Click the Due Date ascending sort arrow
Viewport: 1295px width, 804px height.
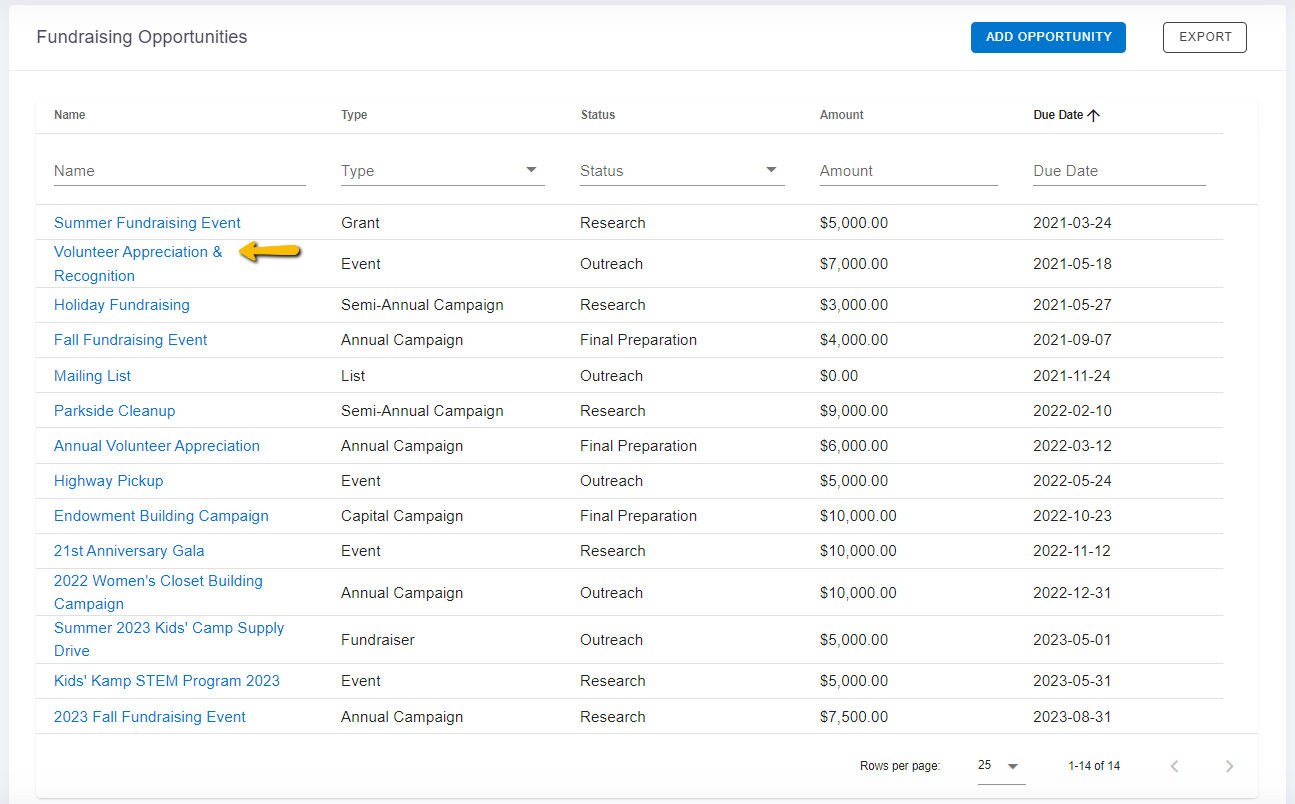(1093, 115)
